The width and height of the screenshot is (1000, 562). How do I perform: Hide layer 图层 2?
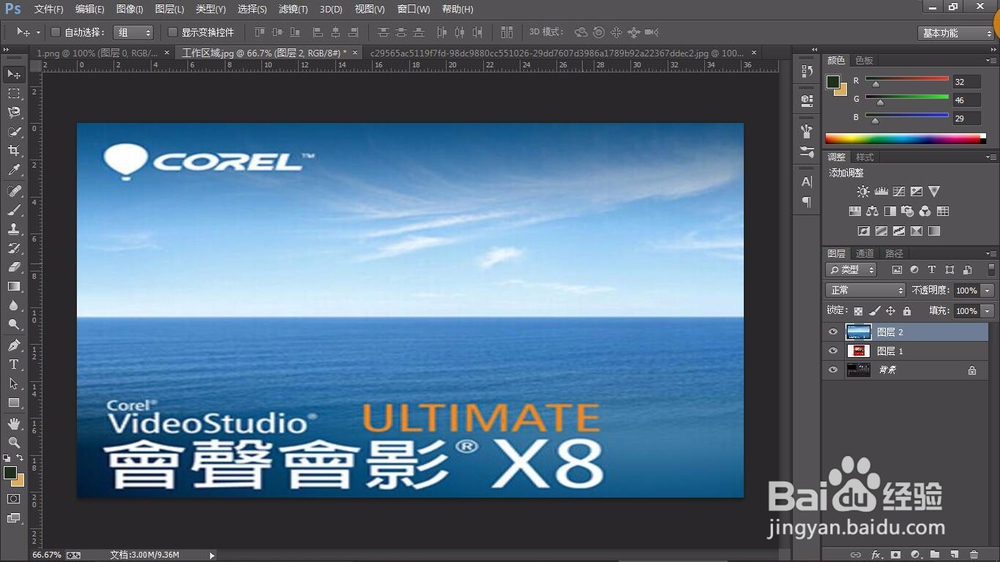click(833, 332)
